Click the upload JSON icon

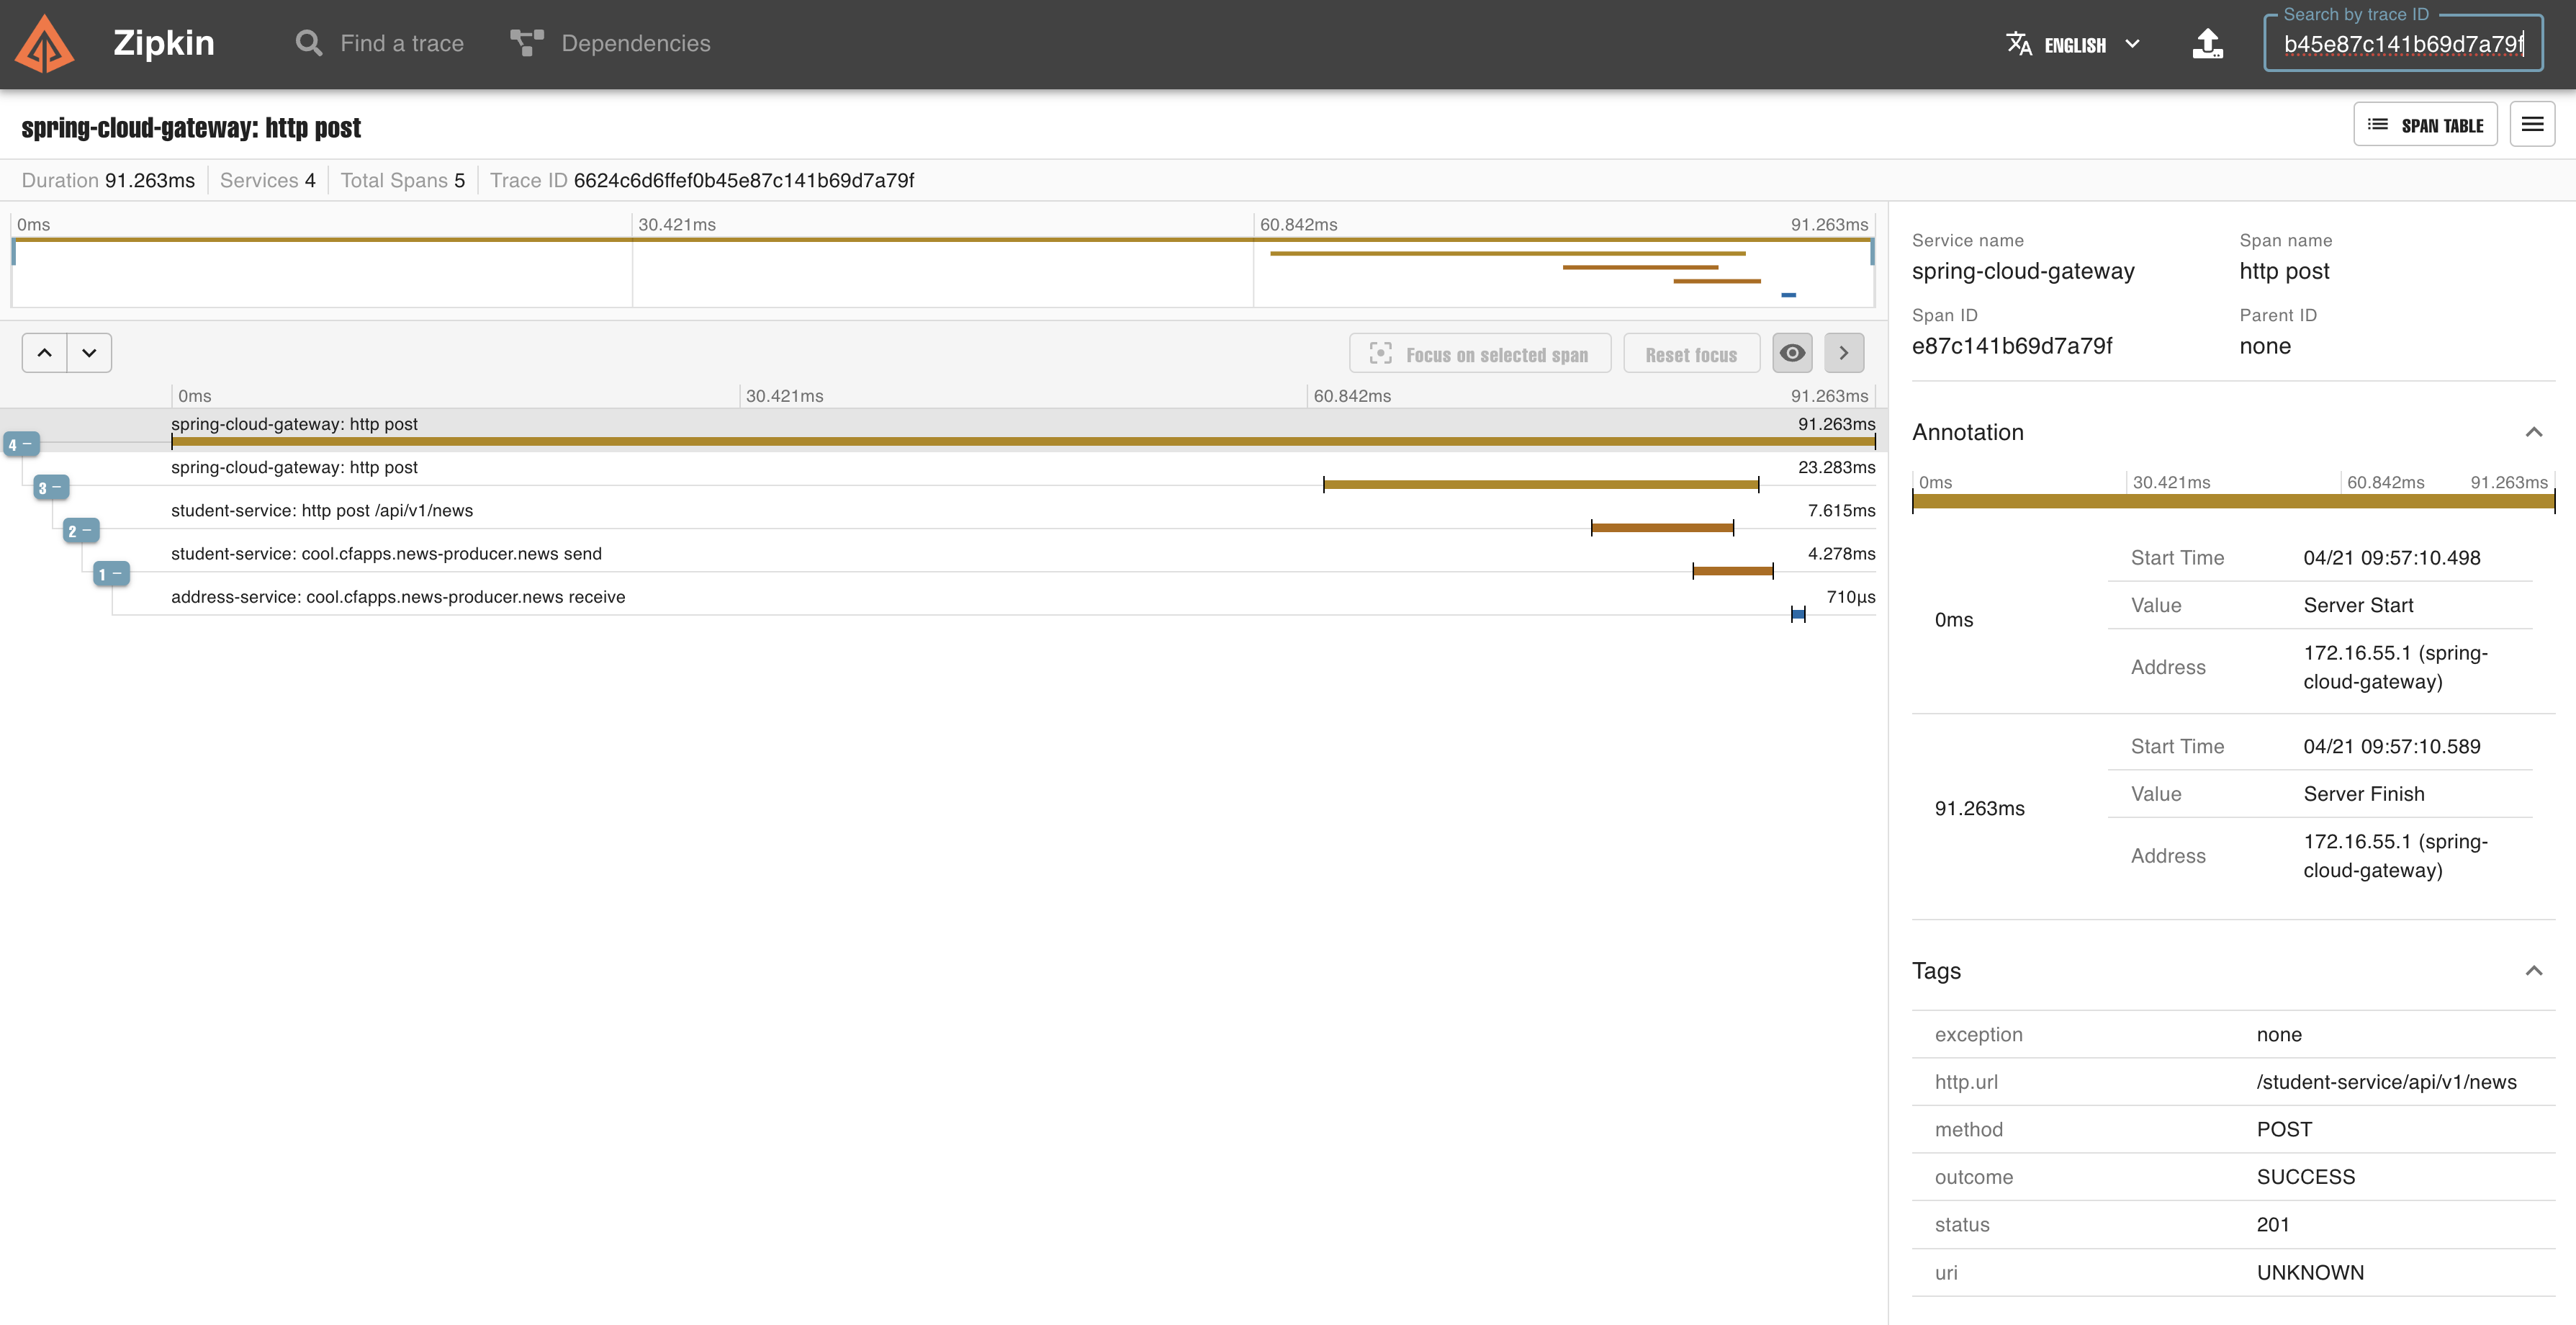point(2207,43)
